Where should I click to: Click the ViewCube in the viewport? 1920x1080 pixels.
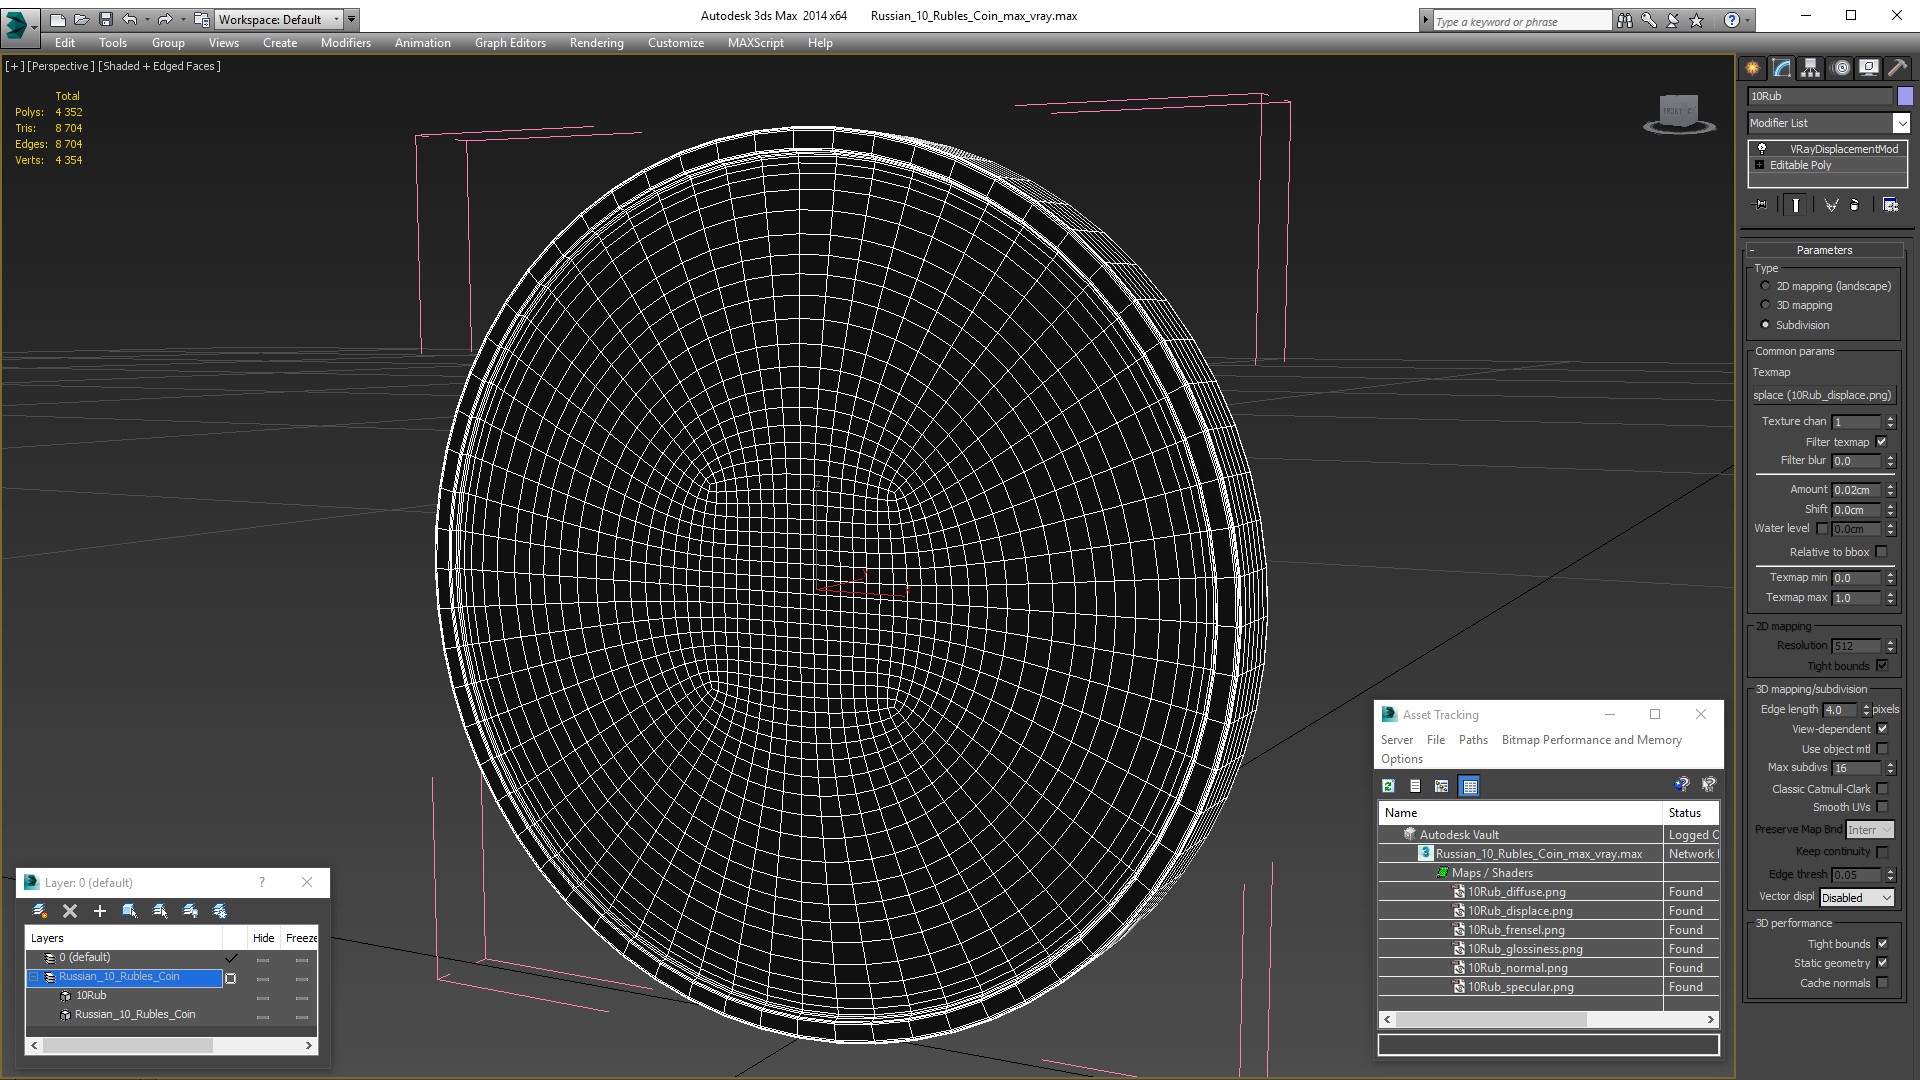coord(1678,113)
